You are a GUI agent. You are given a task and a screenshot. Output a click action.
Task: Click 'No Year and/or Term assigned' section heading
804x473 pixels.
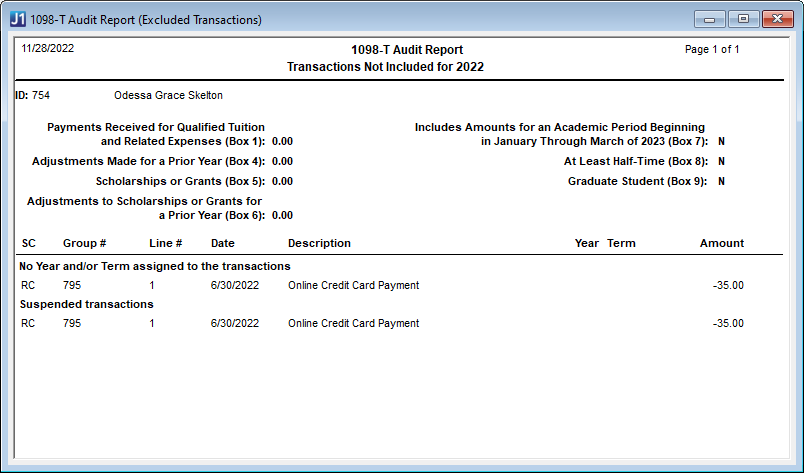point(155,266)
